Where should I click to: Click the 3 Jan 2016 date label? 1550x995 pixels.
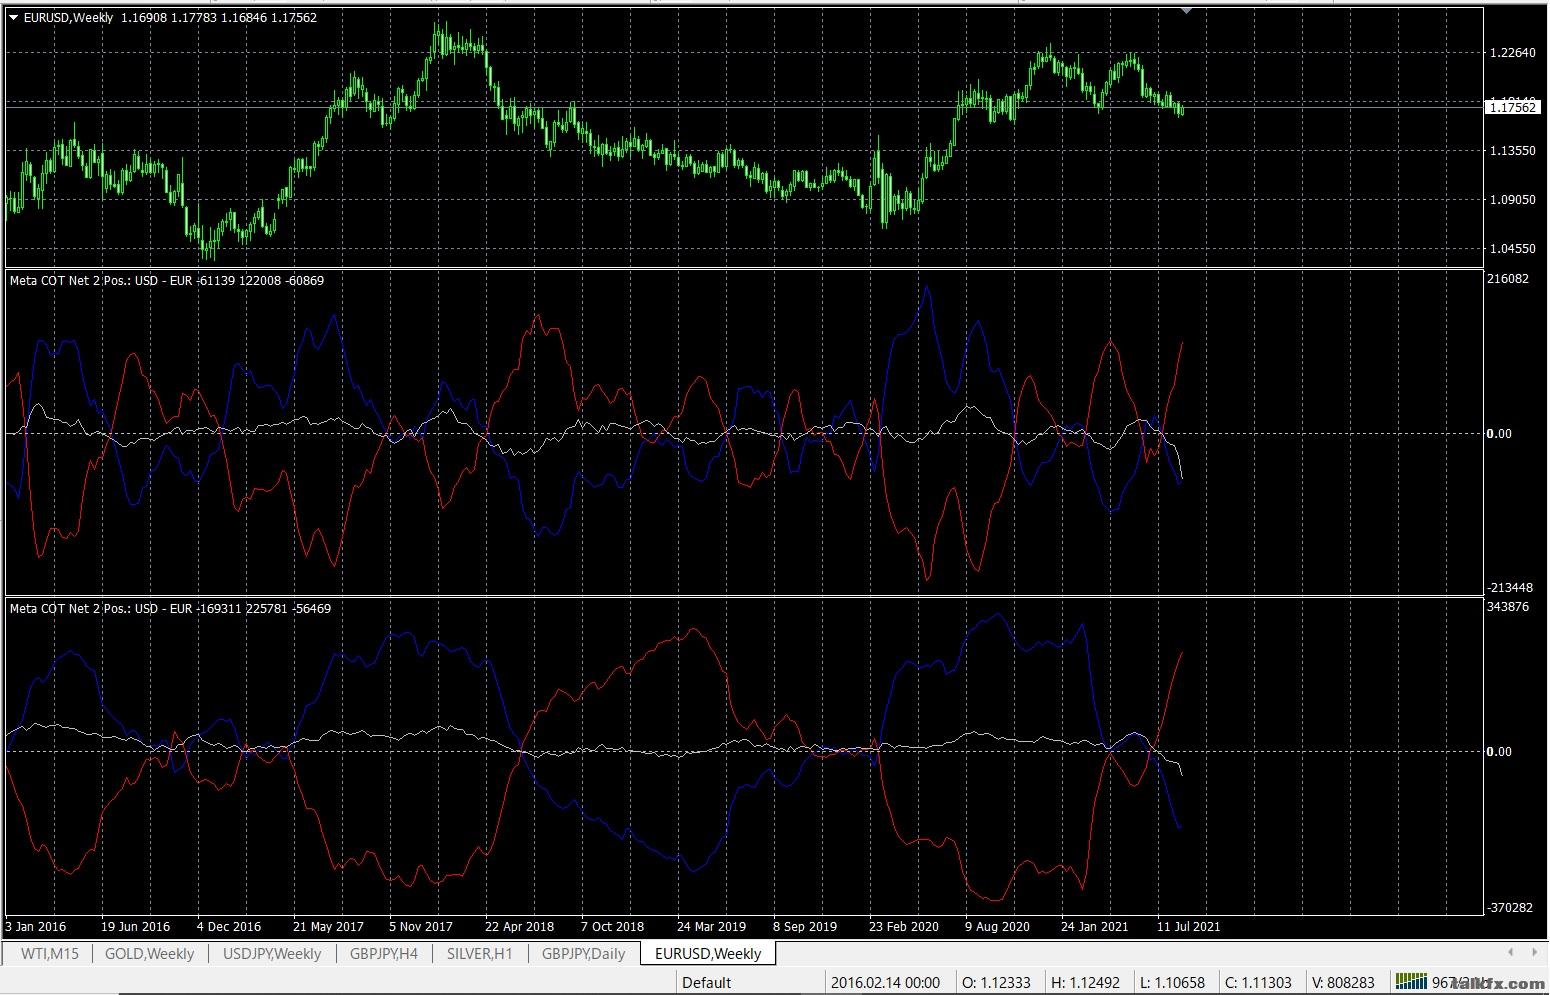click(x=37, y=927)
